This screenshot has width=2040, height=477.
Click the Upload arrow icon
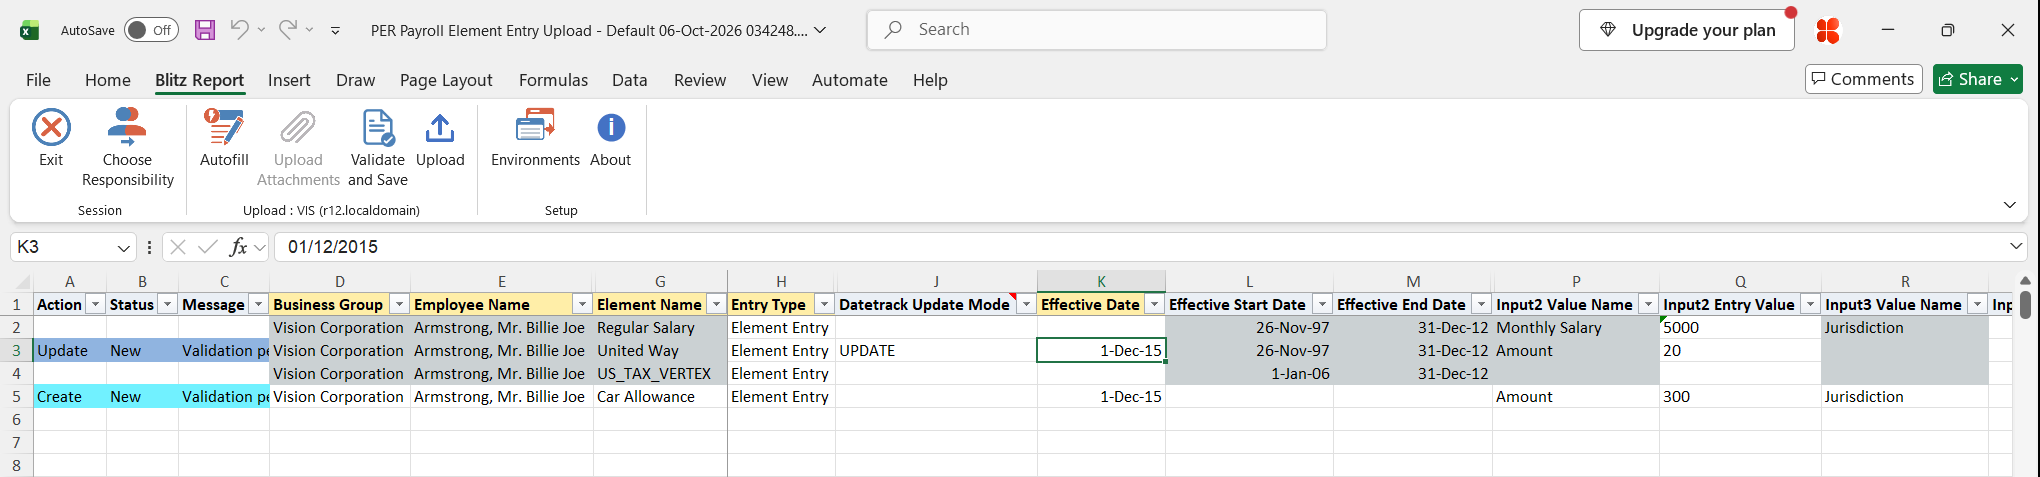(440, 128)
